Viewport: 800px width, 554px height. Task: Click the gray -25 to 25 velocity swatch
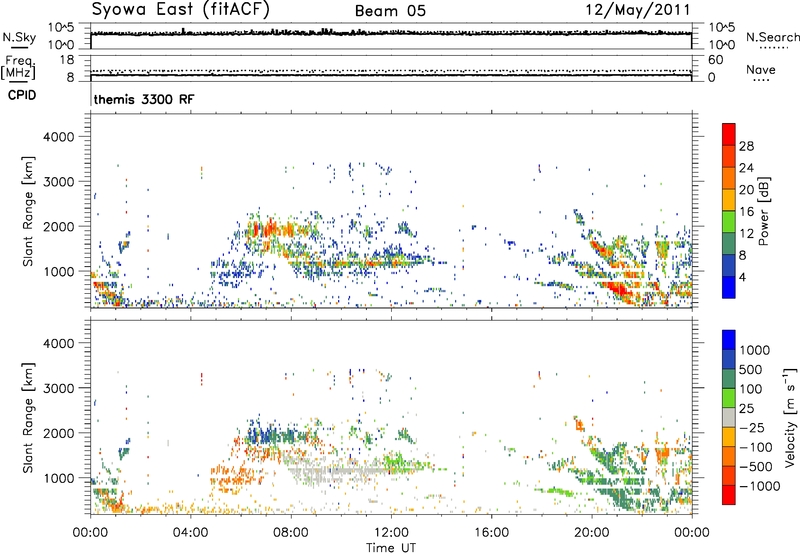point(729,417)
